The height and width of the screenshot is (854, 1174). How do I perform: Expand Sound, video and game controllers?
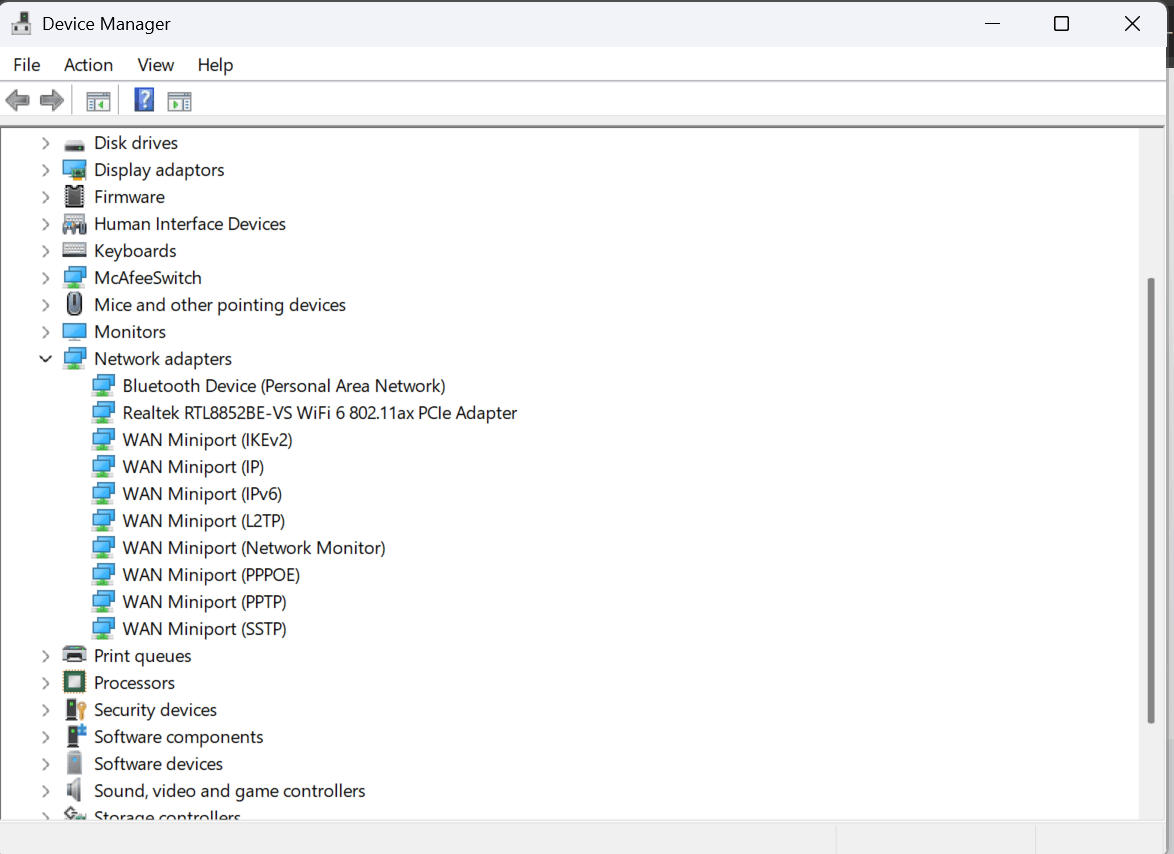click(x=46, y=790)
